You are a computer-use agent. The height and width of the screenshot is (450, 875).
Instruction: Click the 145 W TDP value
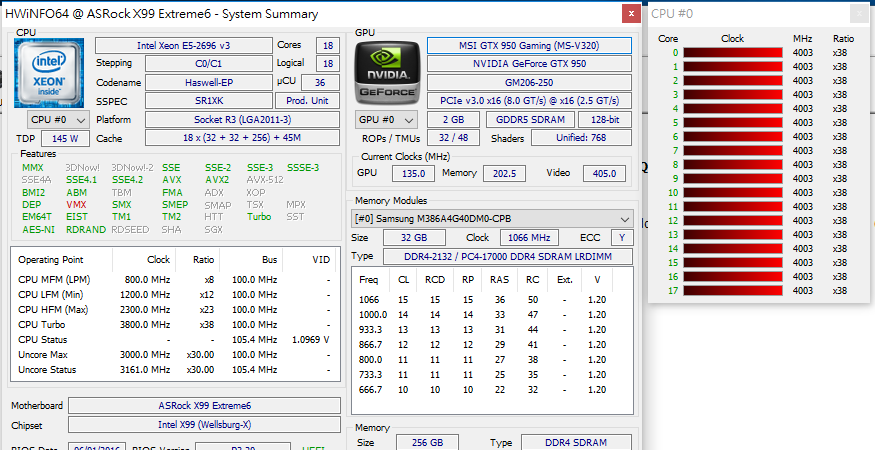click(65, 138)
